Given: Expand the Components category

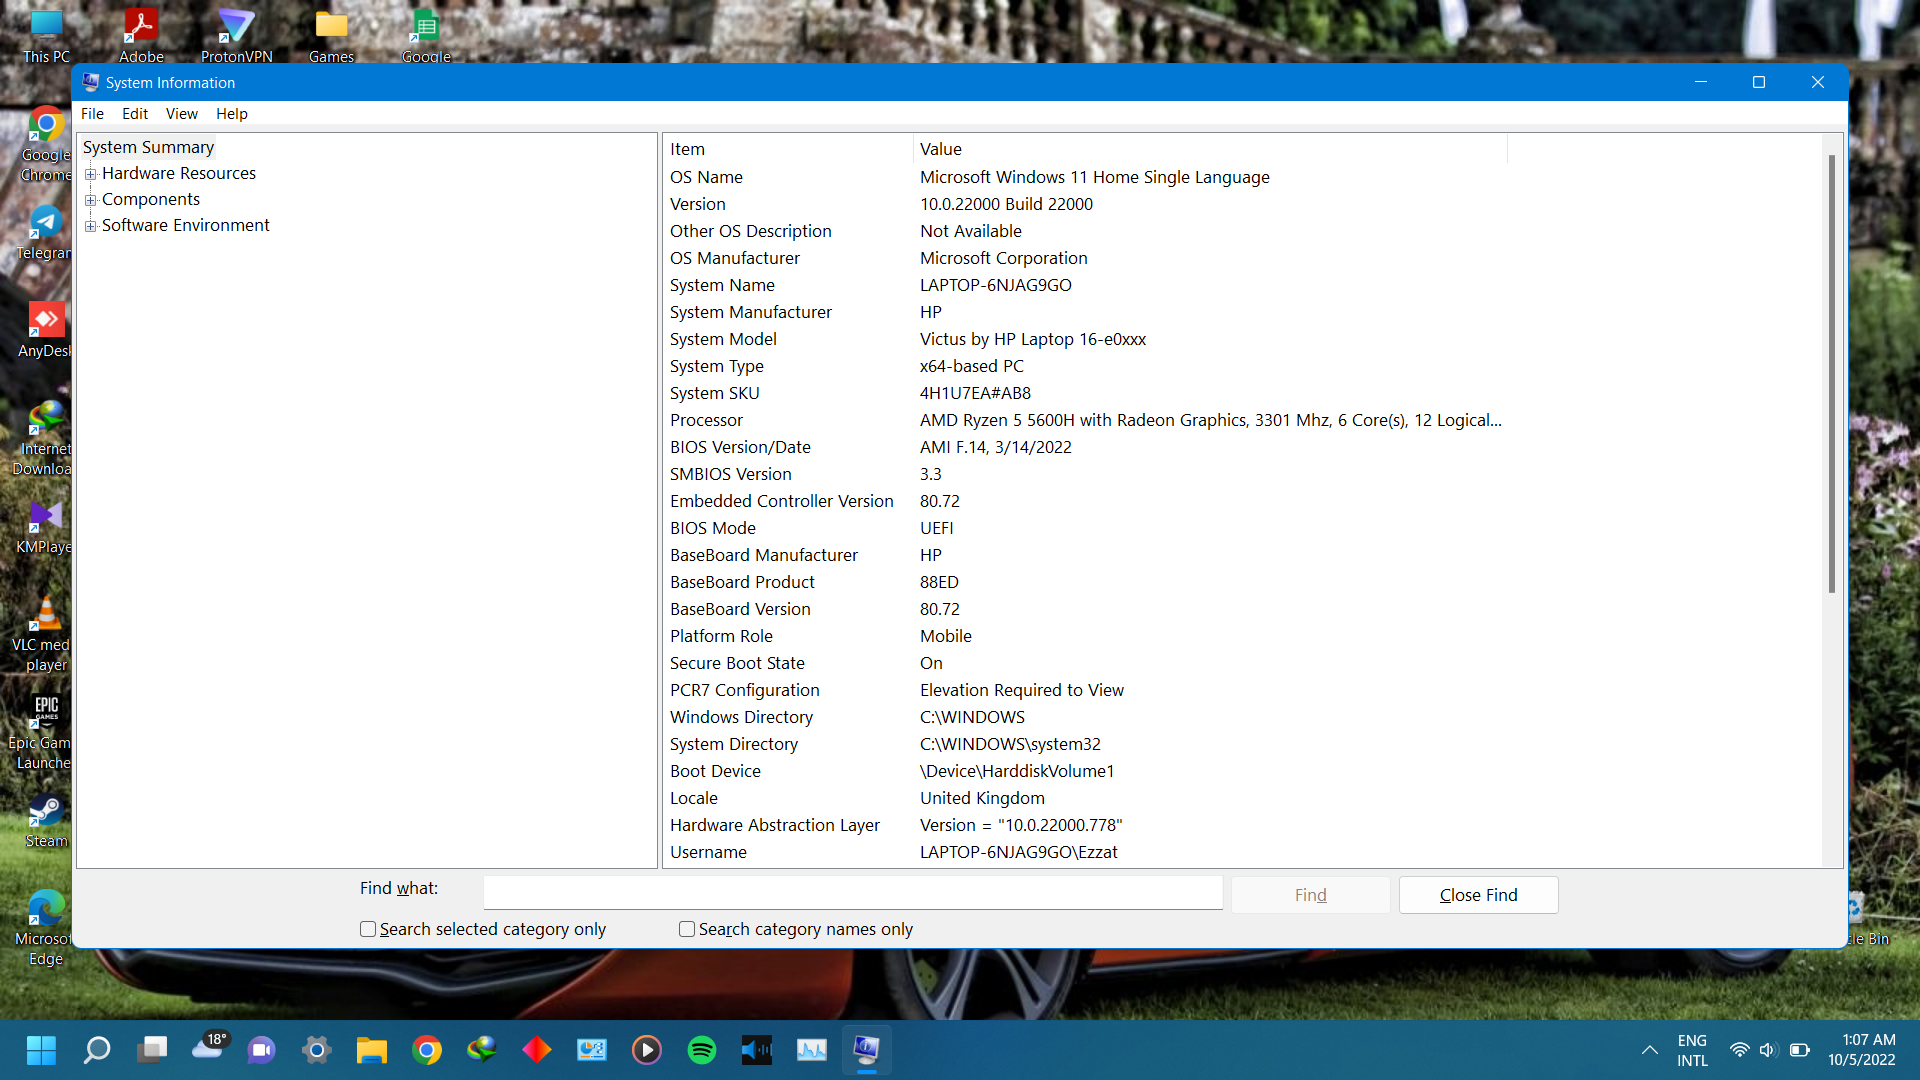Looking at the screenshot, I should point(91,199).
